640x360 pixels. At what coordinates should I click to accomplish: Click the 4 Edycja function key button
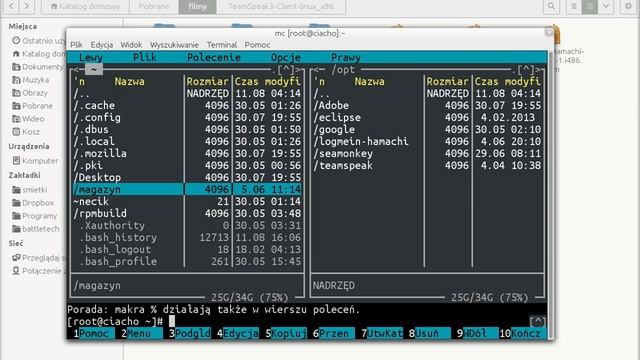(238, 333)
